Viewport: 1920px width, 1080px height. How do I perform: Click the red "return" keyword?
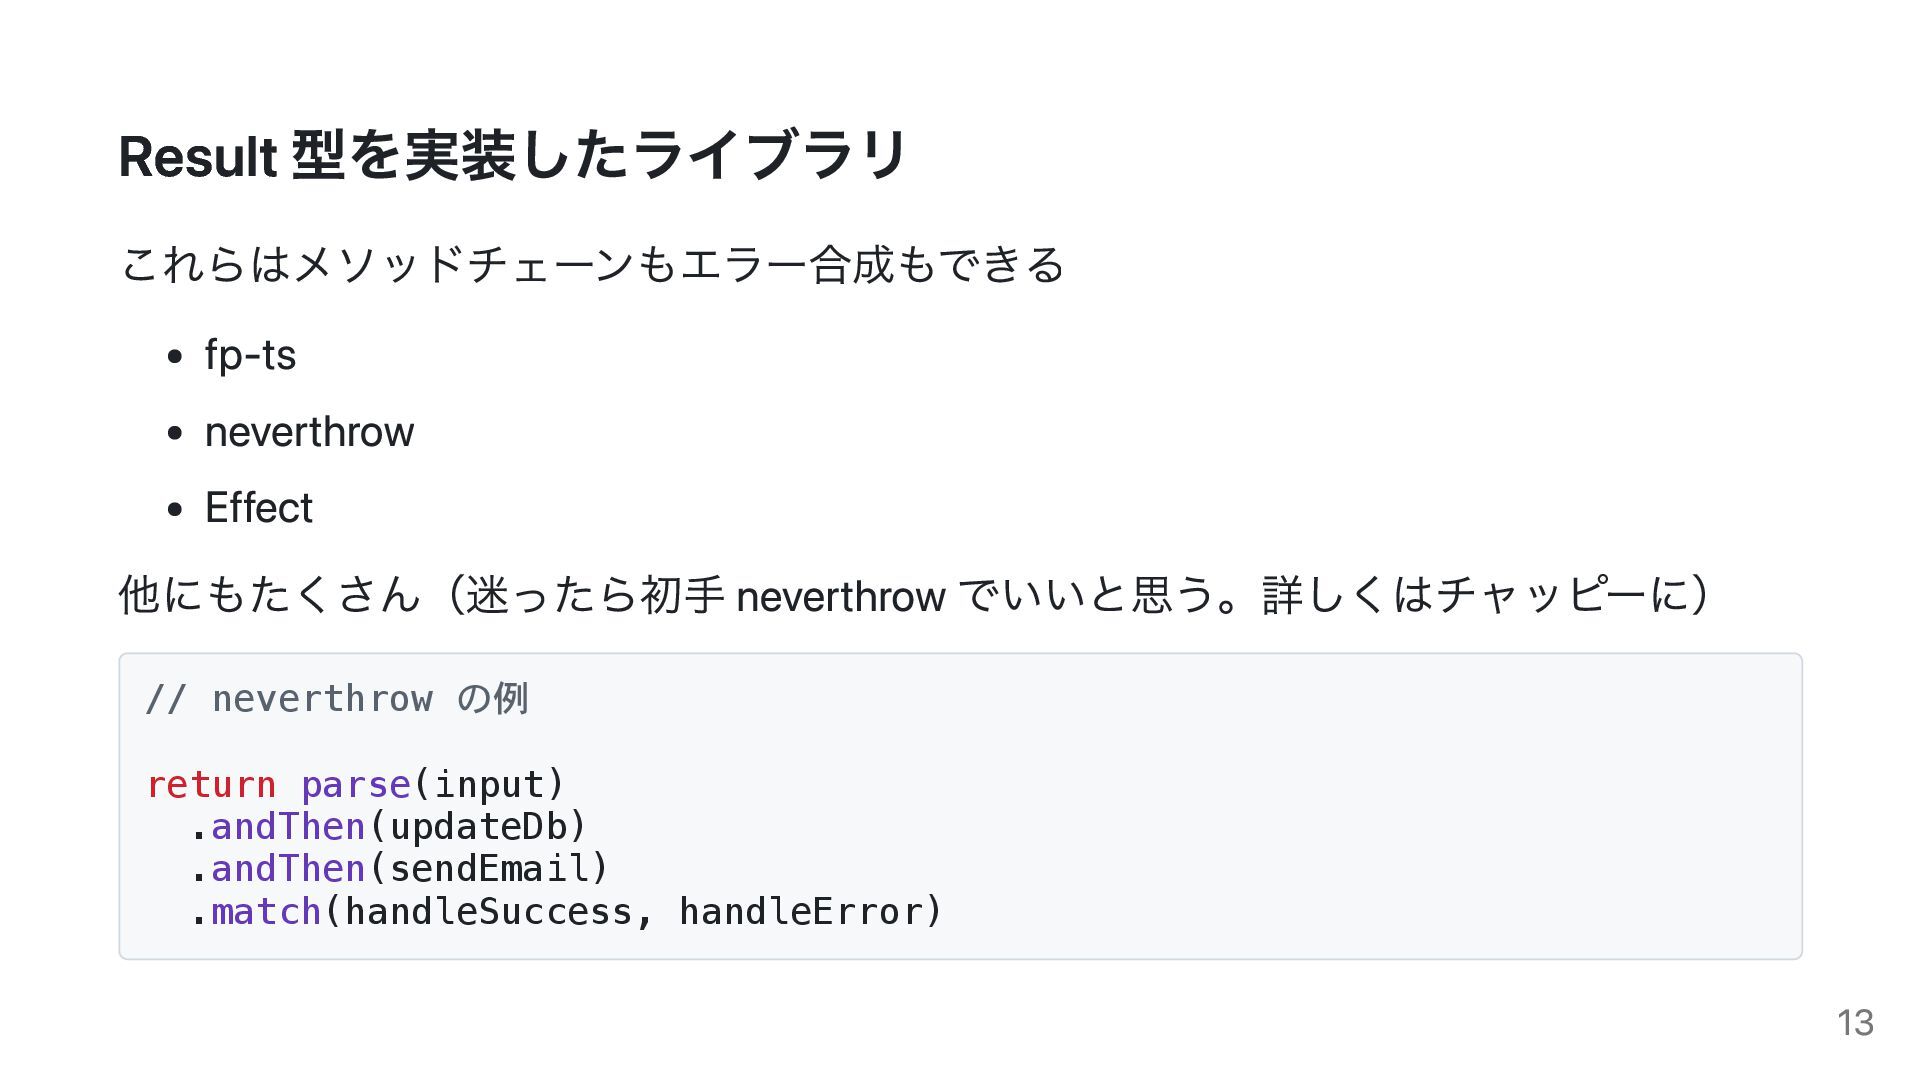[x=211, y=785]
